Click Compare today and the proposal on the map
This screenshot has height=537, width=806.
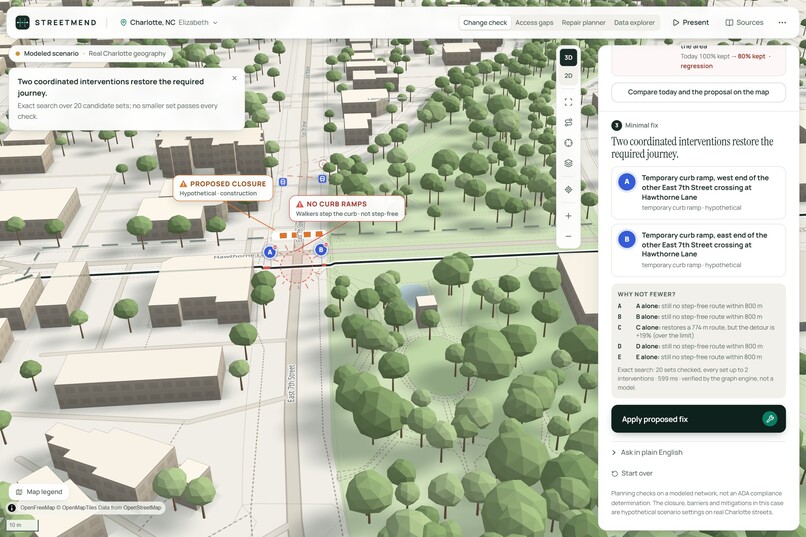click(x=698, y=92)
